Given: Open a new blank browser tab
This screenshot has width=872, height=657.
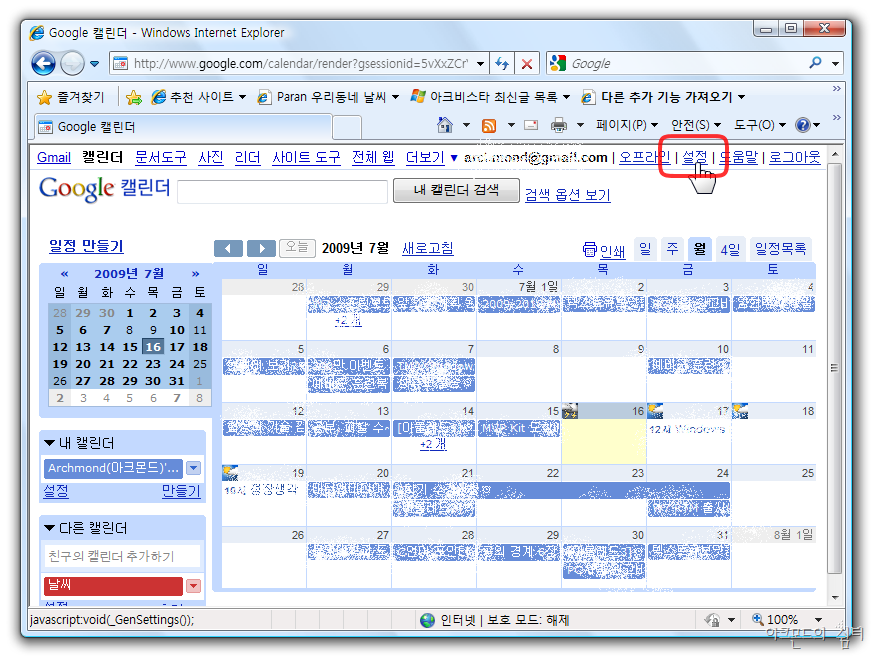Looking at the screenshot, I should coord(348,127).
